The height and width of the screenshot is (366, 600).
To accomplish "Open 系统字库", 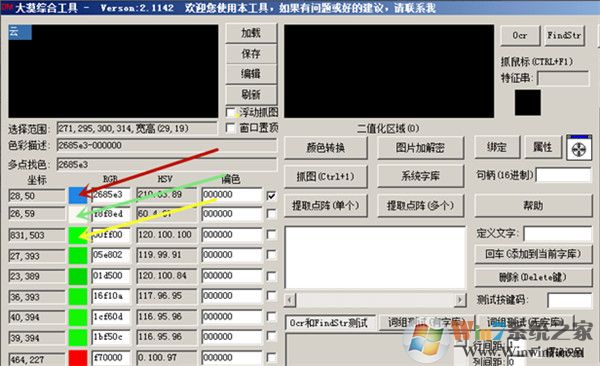I will pyautogui.click(x=420, y=176).
